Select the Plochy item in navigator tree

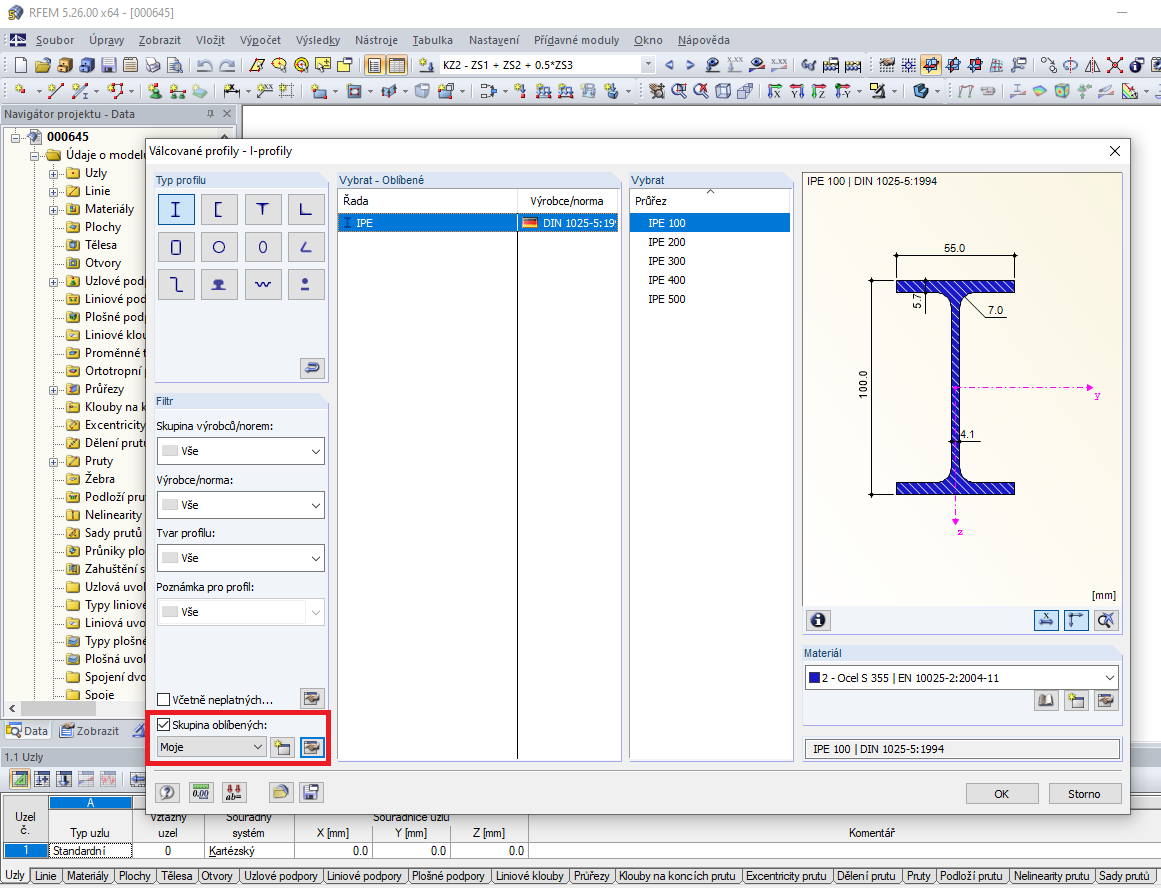(x=102, y=227)
